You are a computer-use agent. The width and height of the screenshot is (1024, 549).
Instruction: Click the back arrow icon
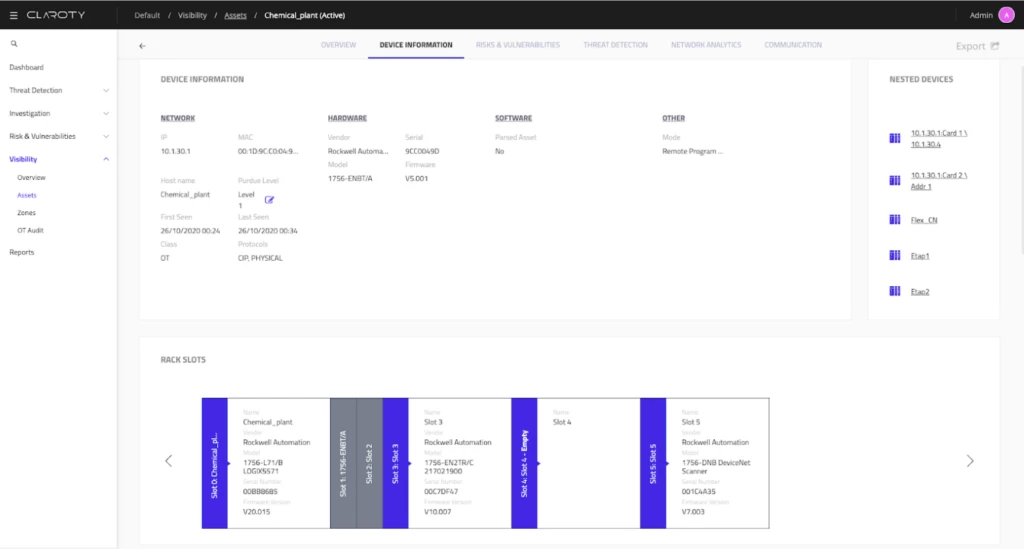(142, 46)
